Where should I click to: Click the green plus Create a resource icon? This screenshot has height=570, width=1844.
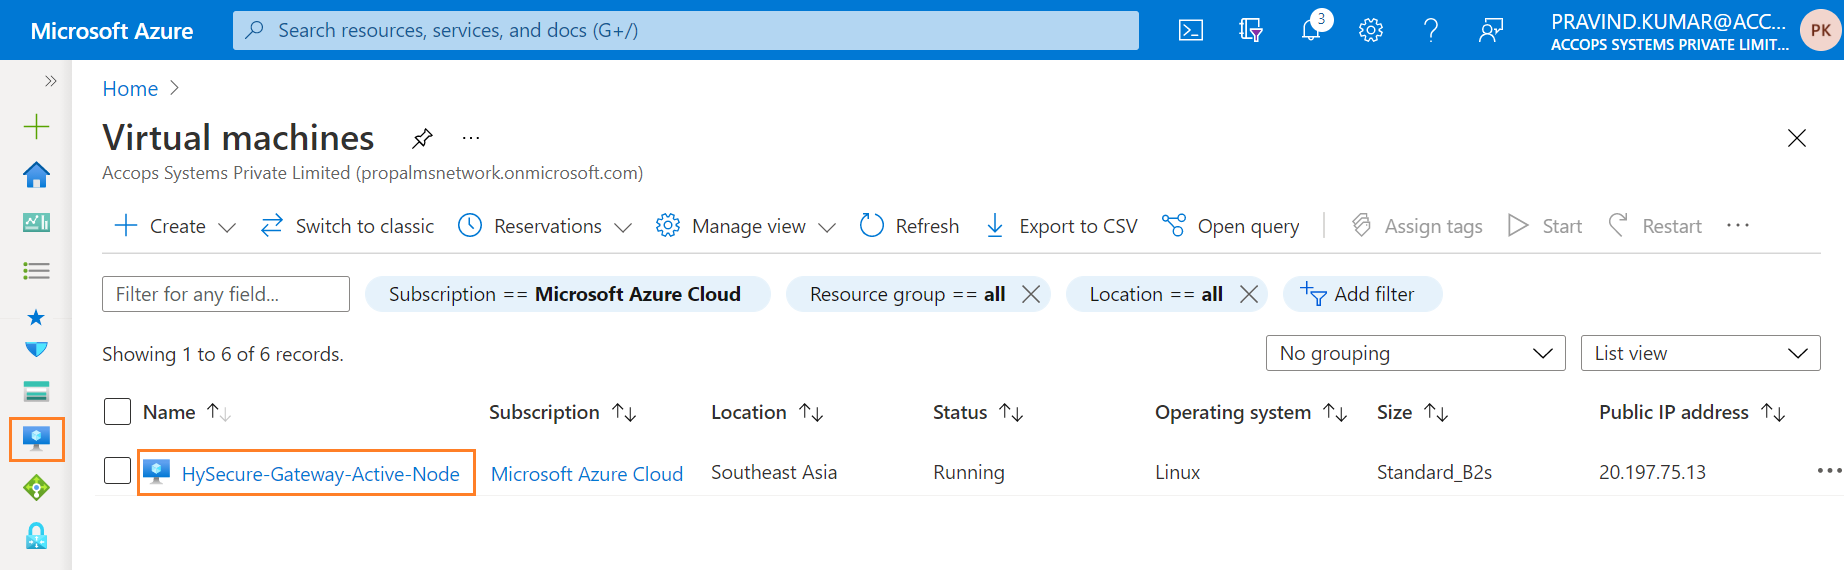[x=36, y=126]
